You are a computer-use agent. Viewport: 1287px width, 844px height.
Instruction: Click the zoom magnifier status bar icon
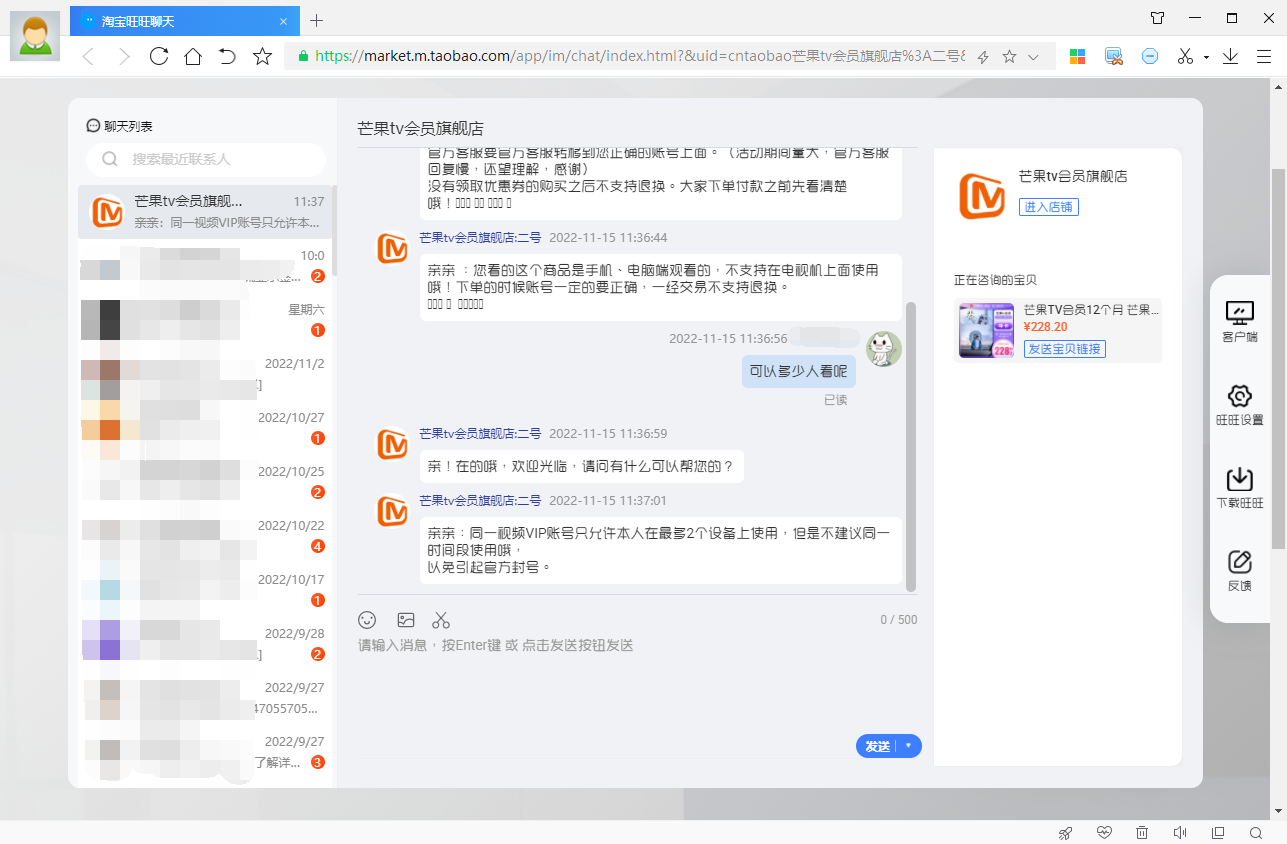tap(1256, 833)
